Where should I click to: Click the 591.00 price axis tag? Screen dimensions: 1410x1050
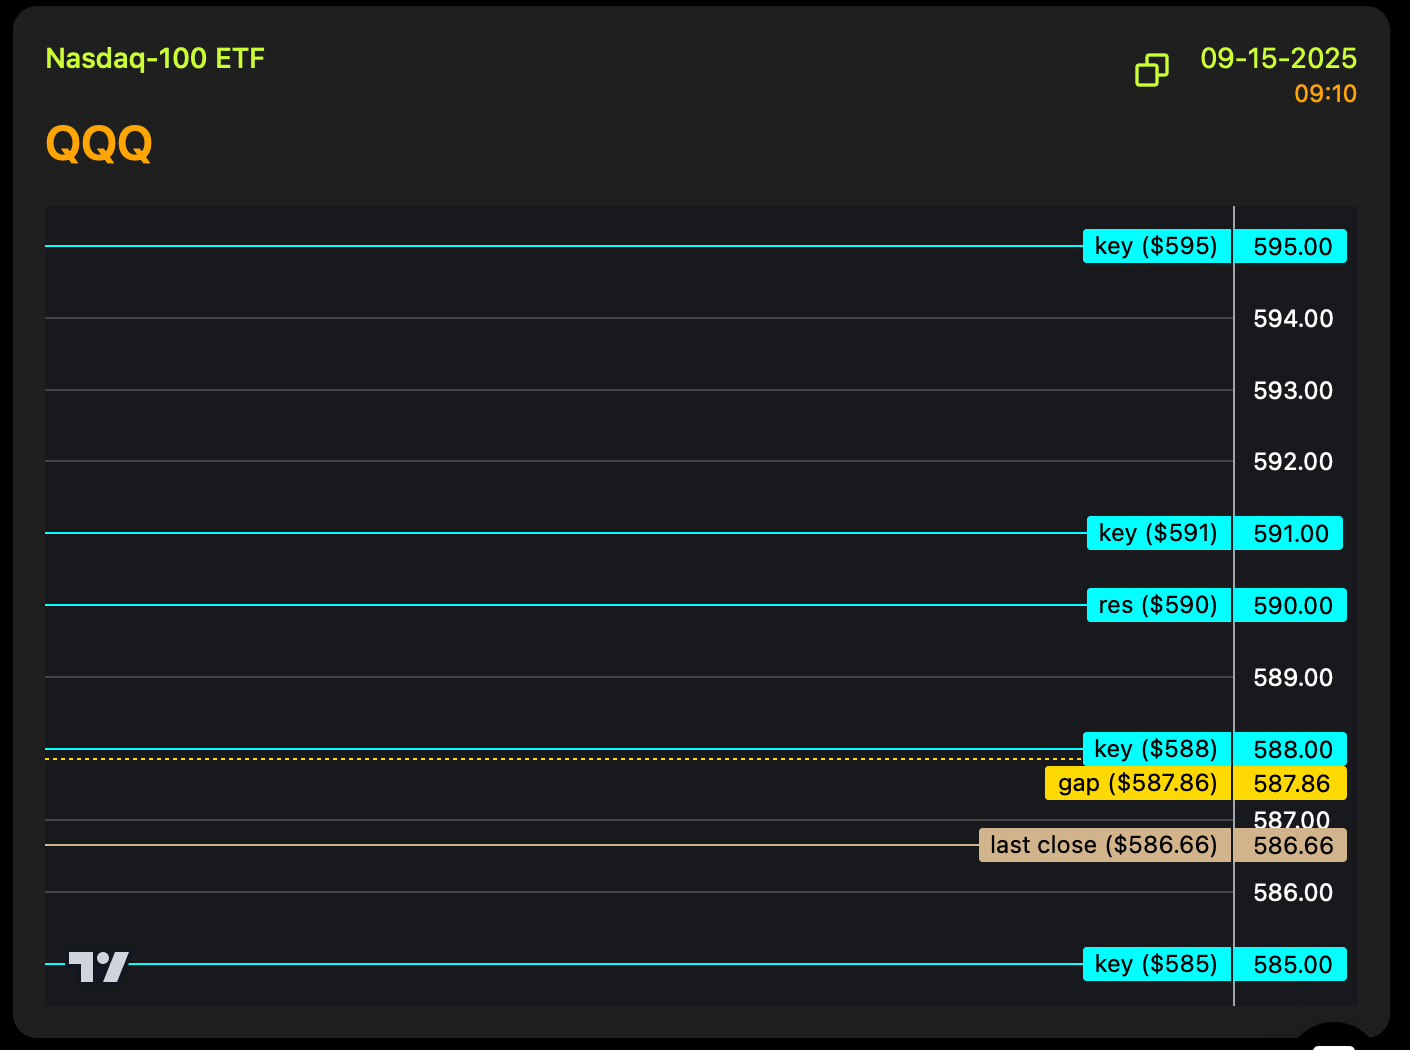coord(1289,533)
